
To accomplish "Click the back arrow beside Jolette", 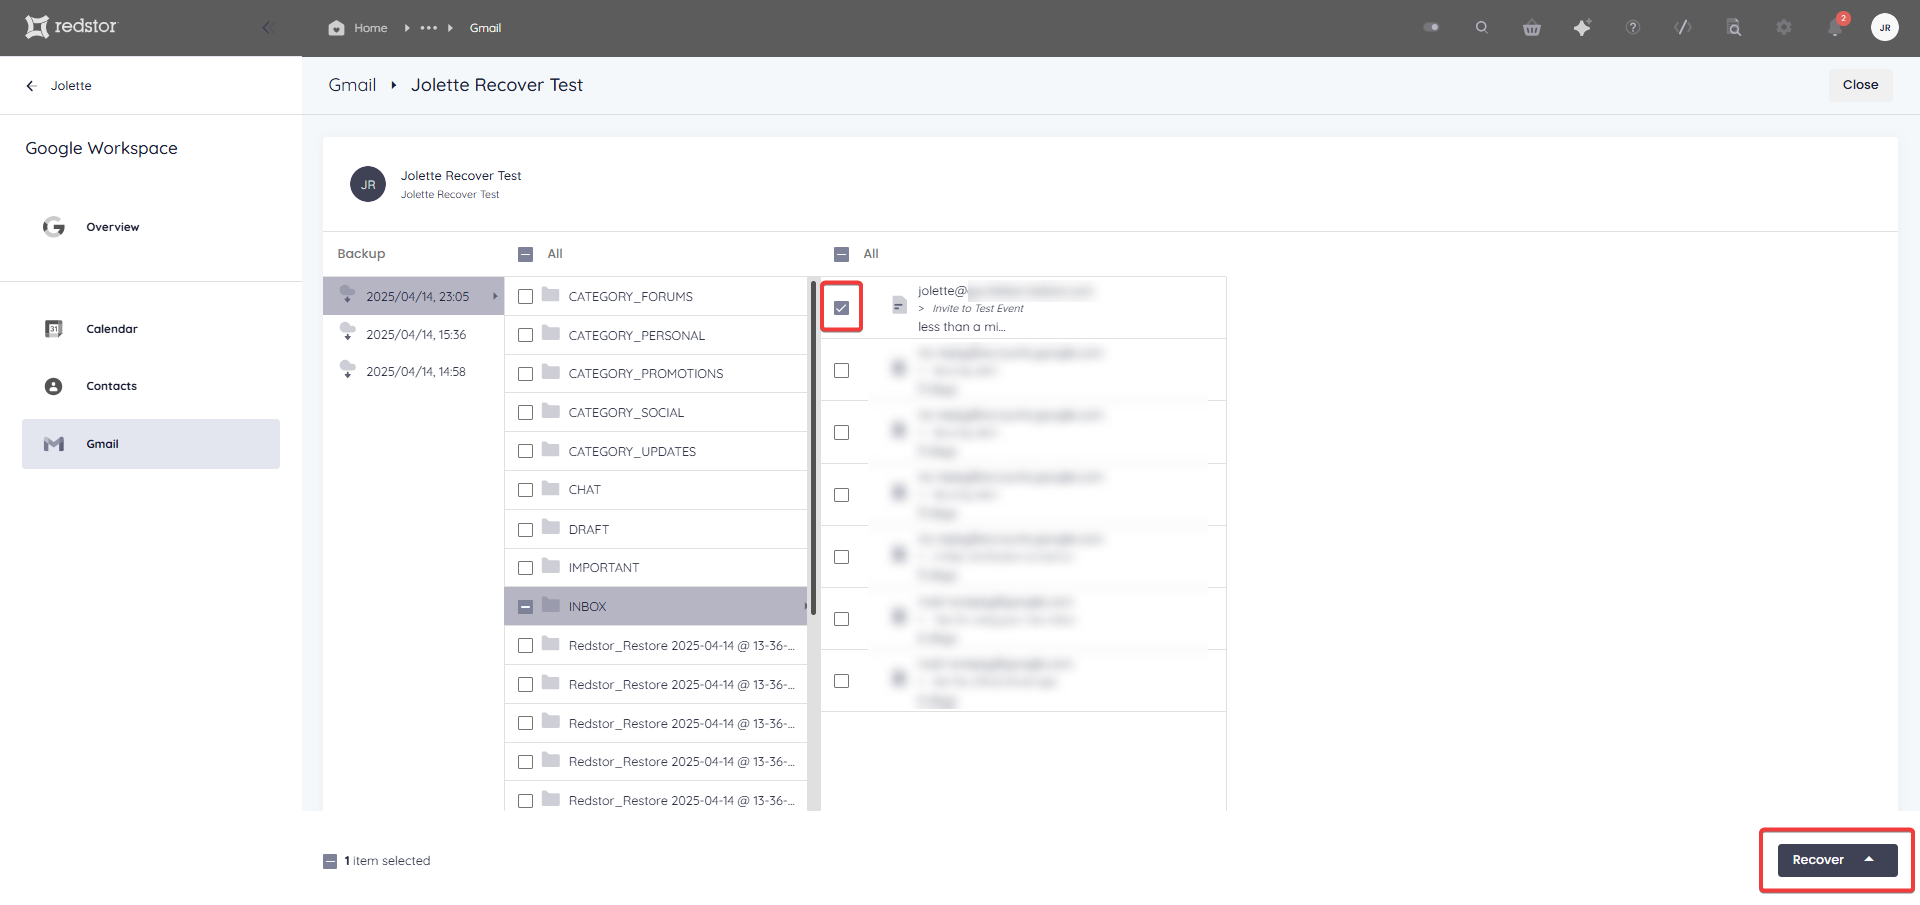I will pyautogui.click(x=31, y=86).
